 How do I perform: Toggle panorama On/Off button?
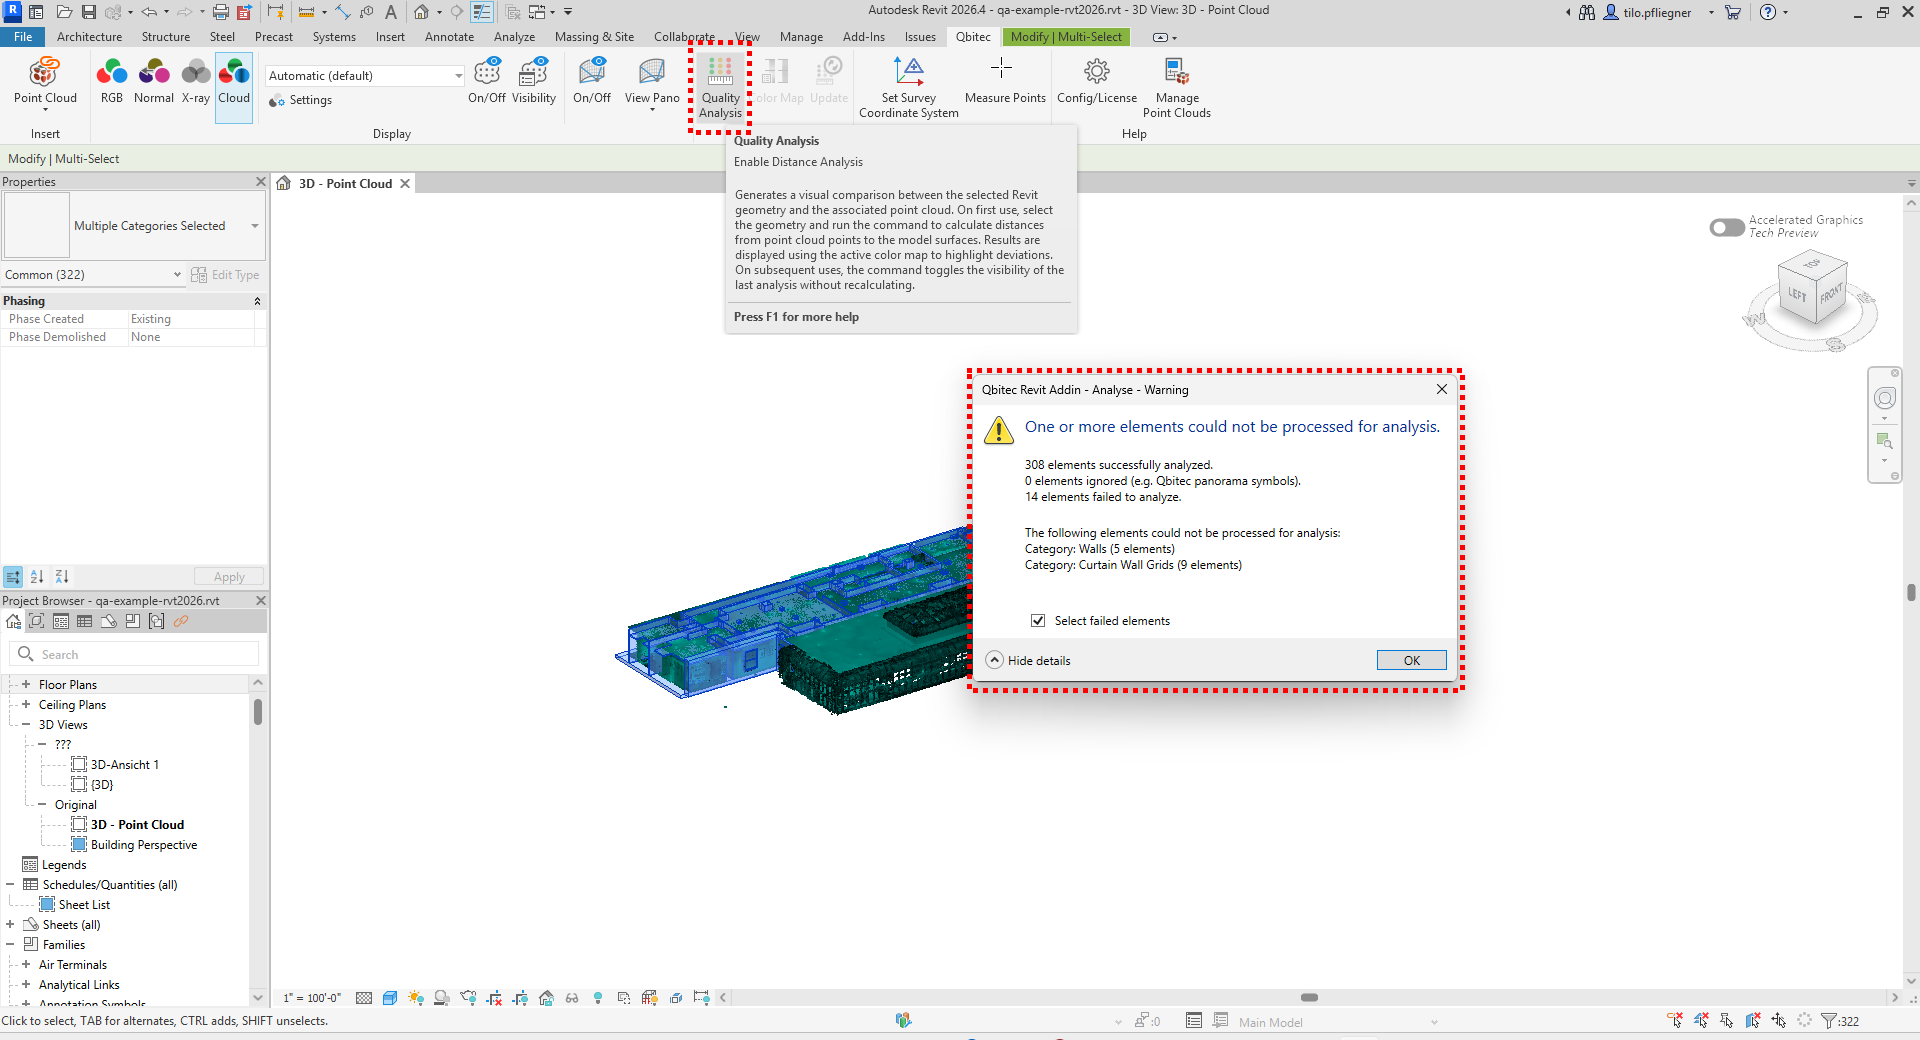coord(592,80)
